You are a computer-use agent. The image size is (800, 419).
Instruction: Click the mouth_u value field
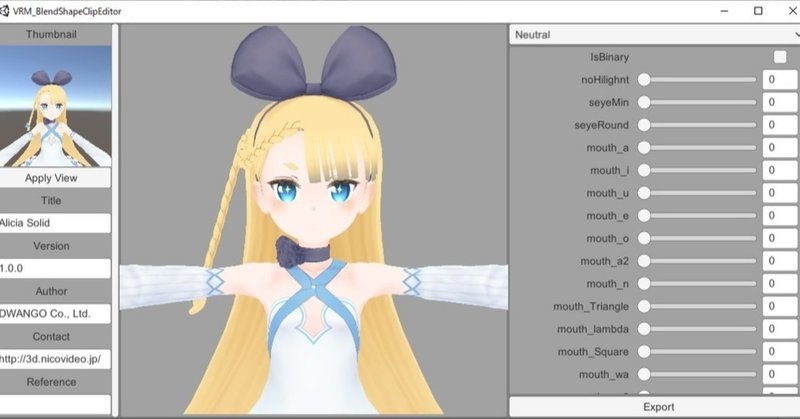coord(780,193)
